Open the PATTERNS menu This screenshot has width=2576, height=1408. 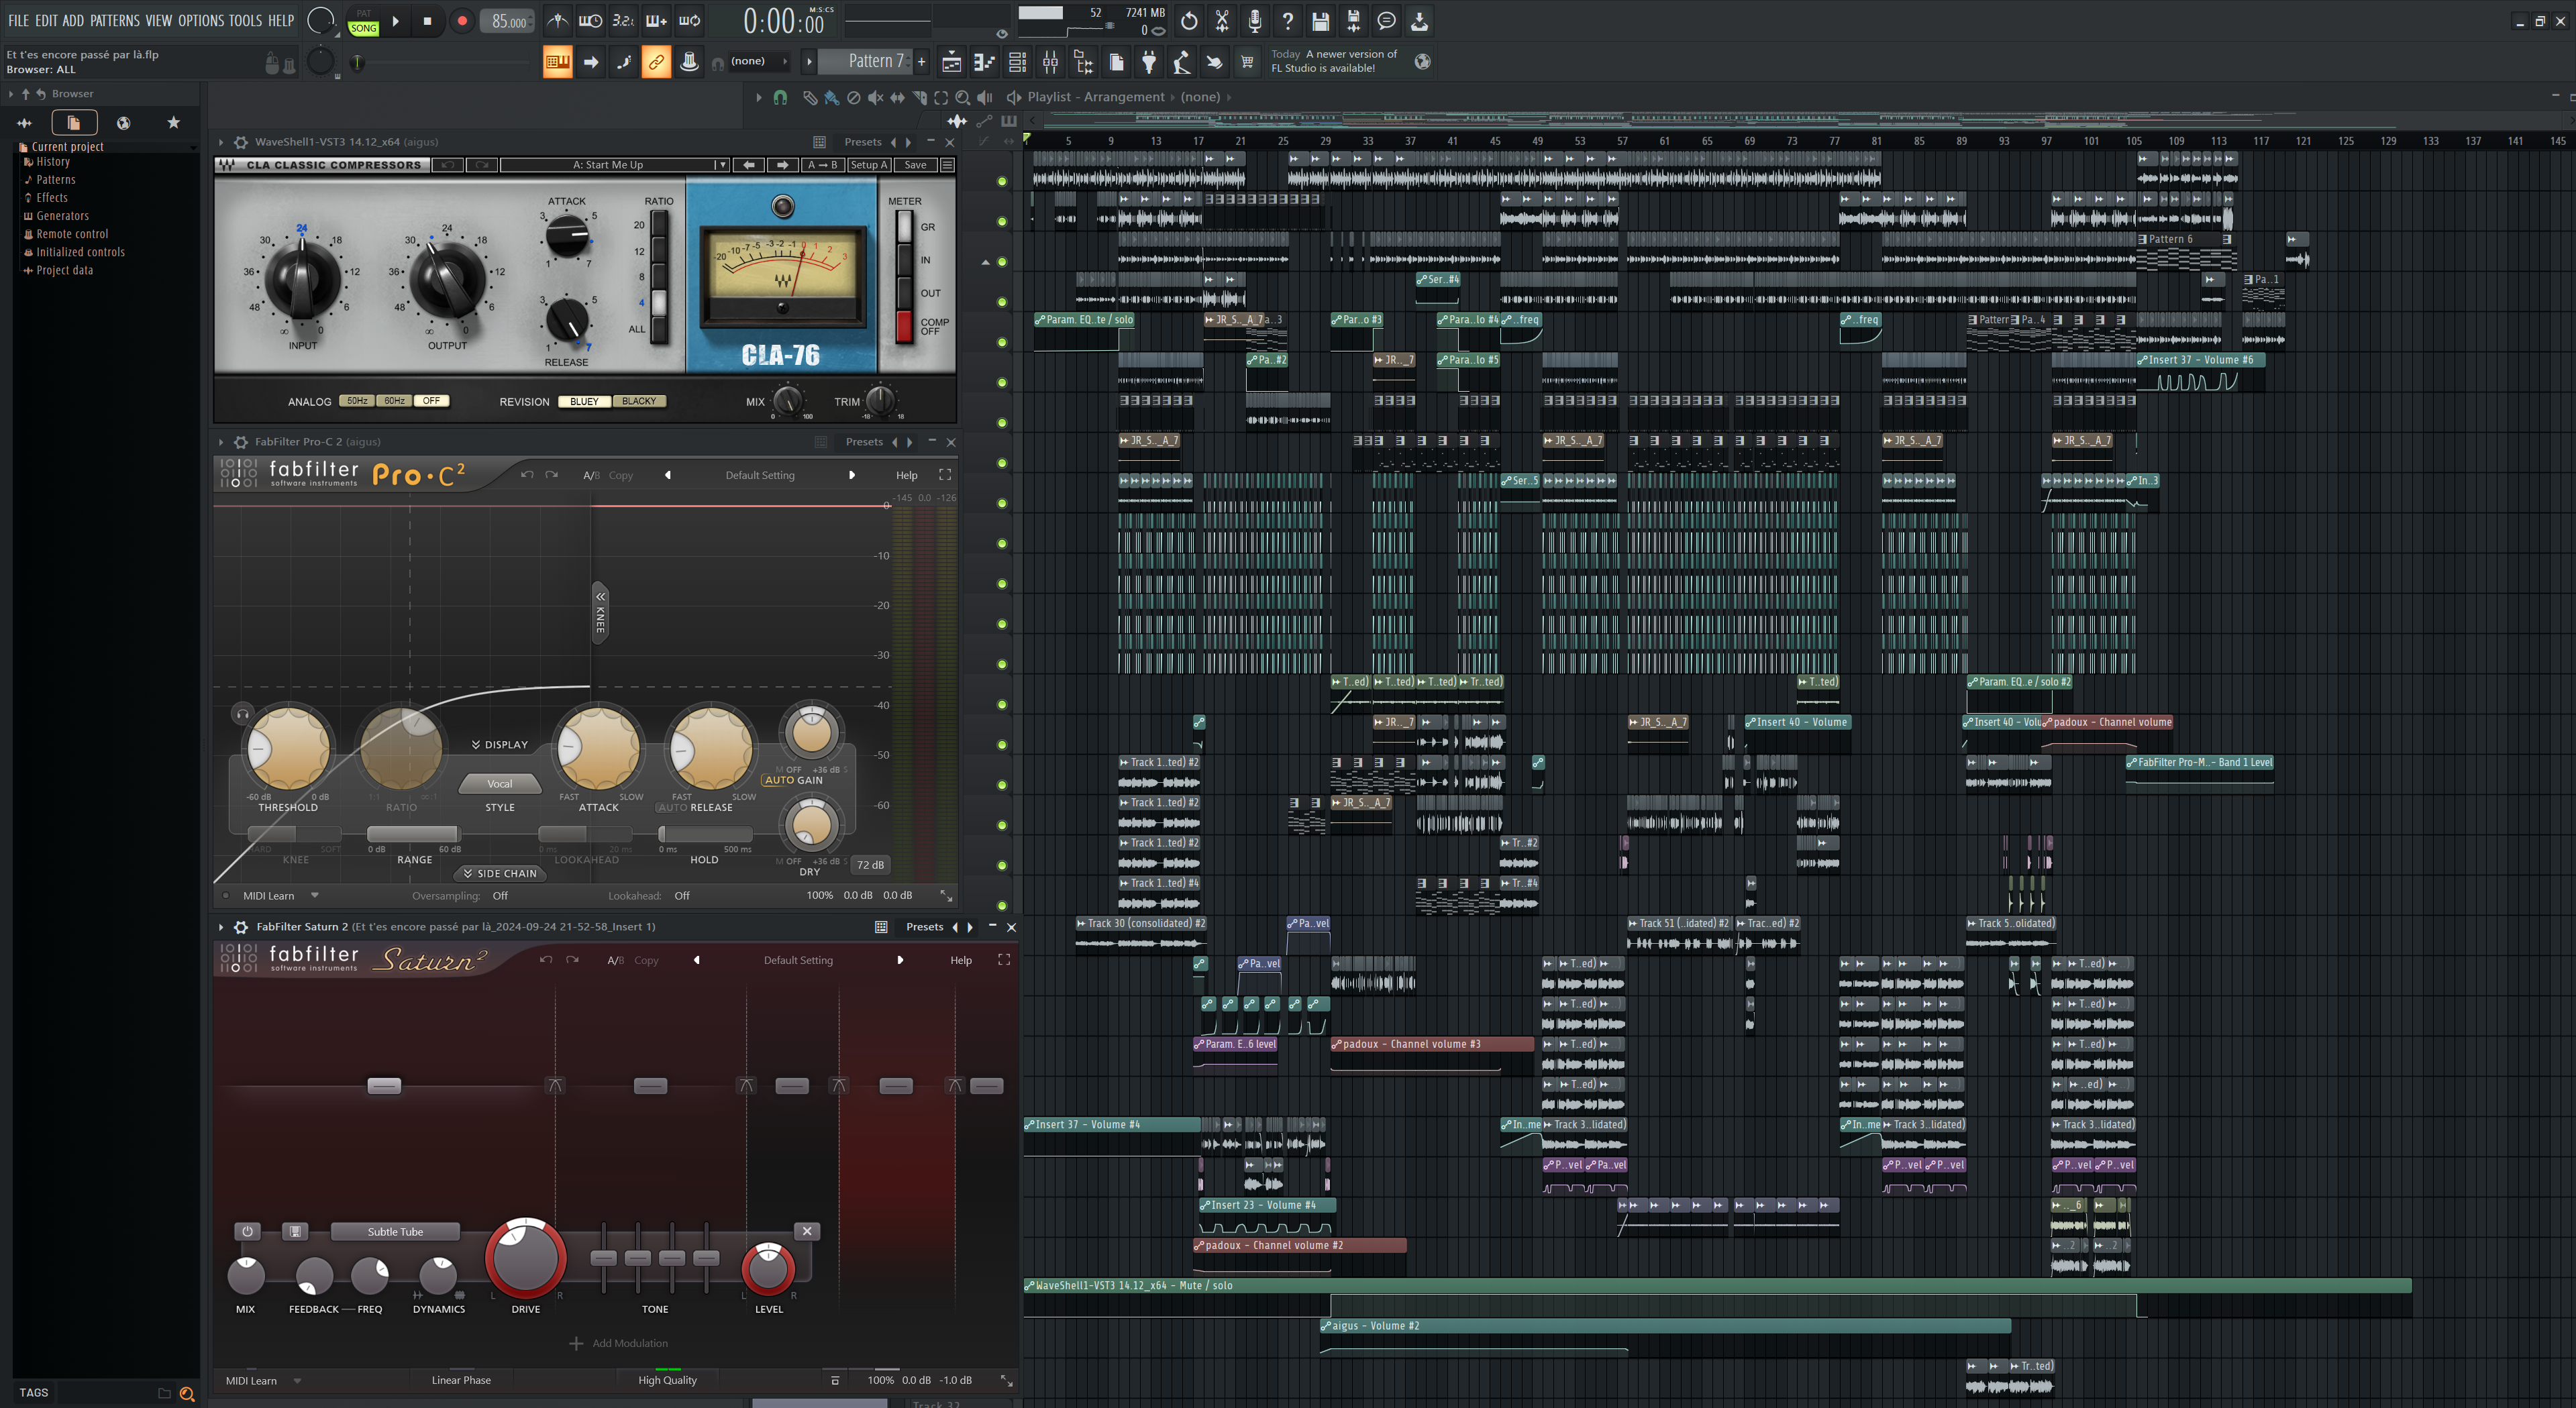115,20
